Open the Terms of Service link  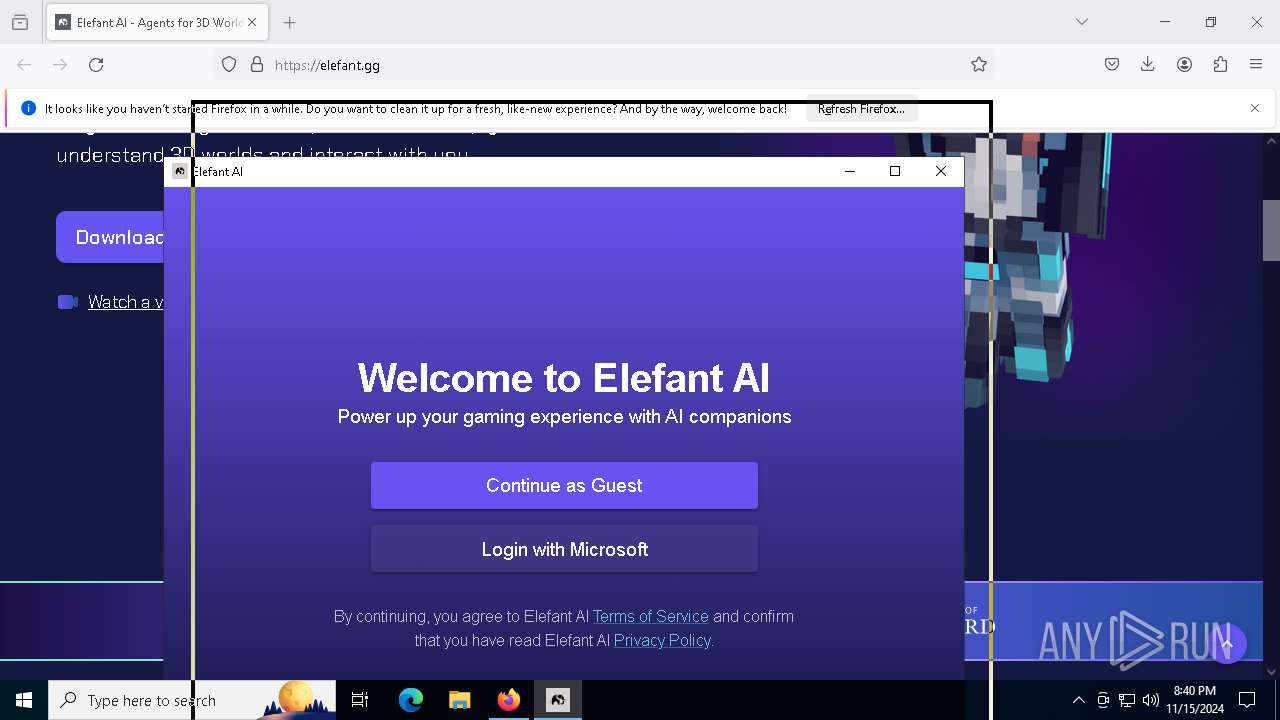tap(651, 616)
